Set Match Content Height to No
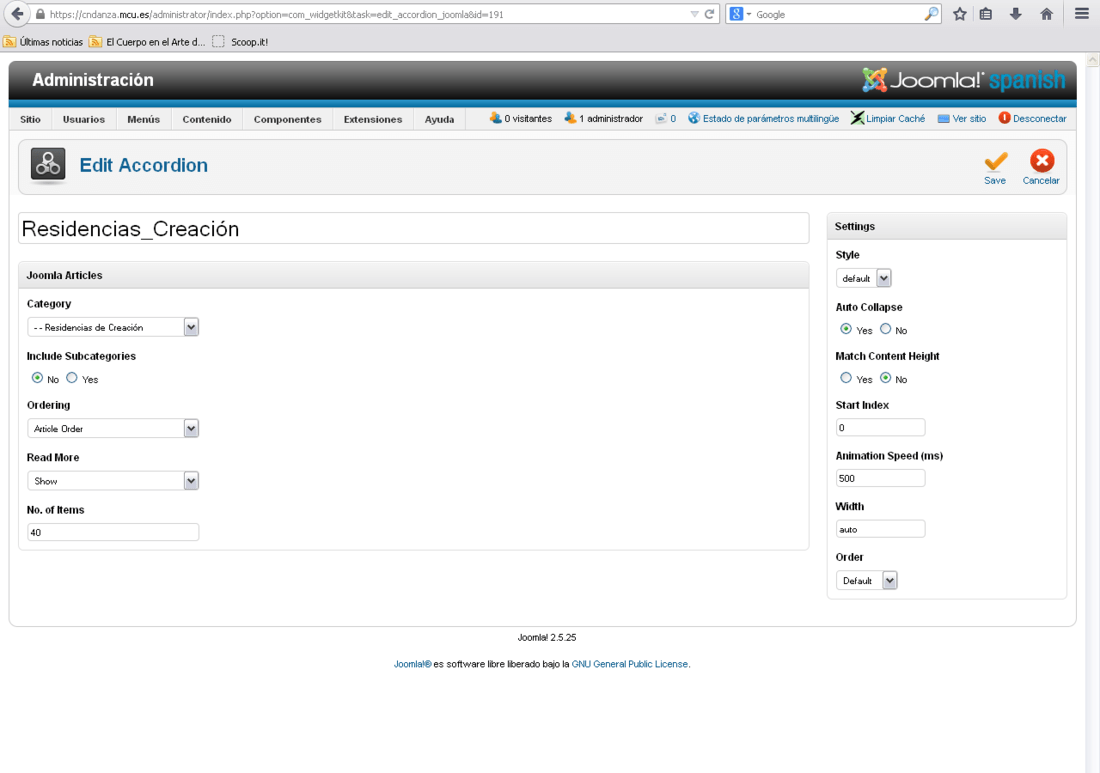This screenshot has width=1100, height=773. (885, 378)
